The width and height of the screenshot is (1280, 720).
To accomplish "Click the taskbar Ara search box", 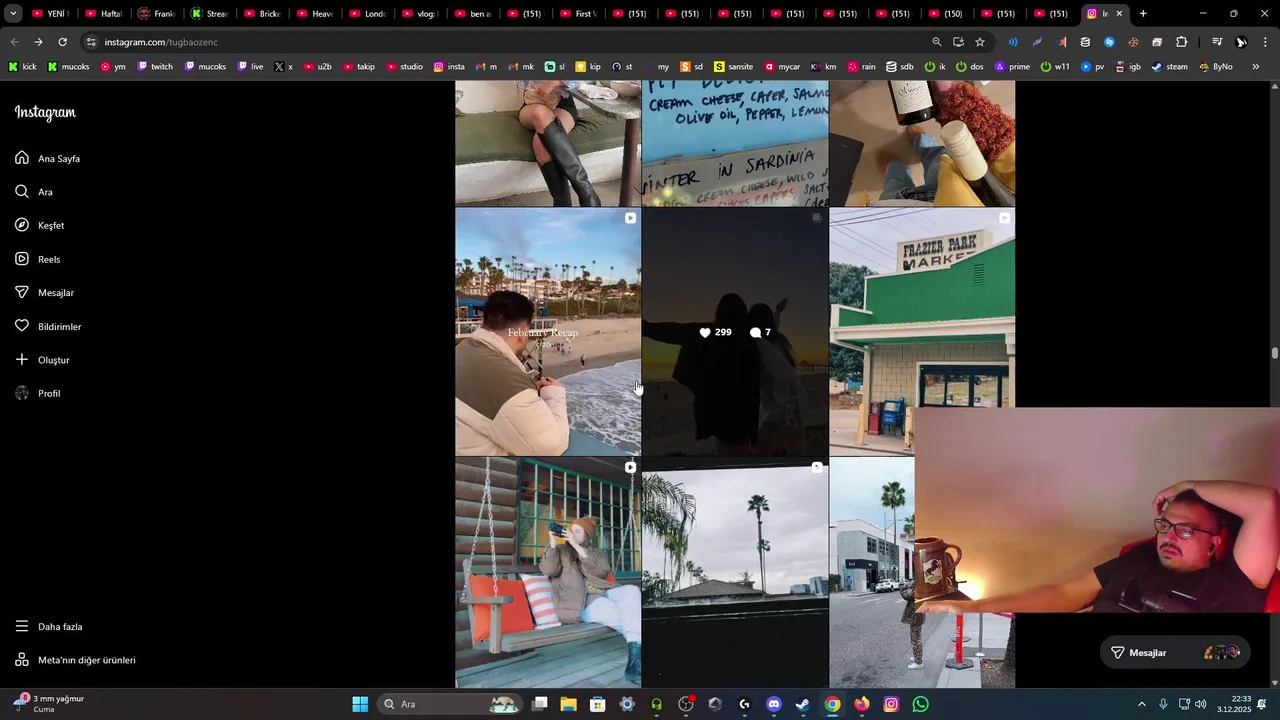I will tap(452, 704).
